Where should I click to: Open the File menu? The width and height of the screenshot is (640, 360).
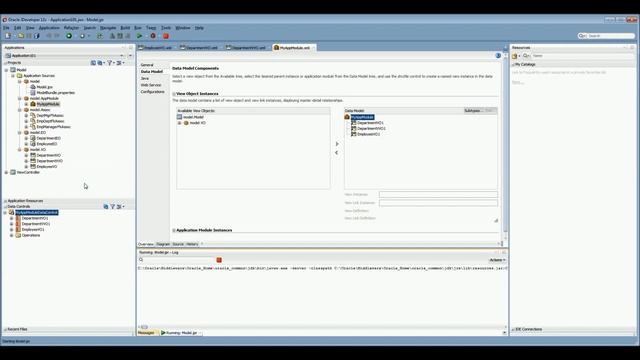tap(6, 28)
